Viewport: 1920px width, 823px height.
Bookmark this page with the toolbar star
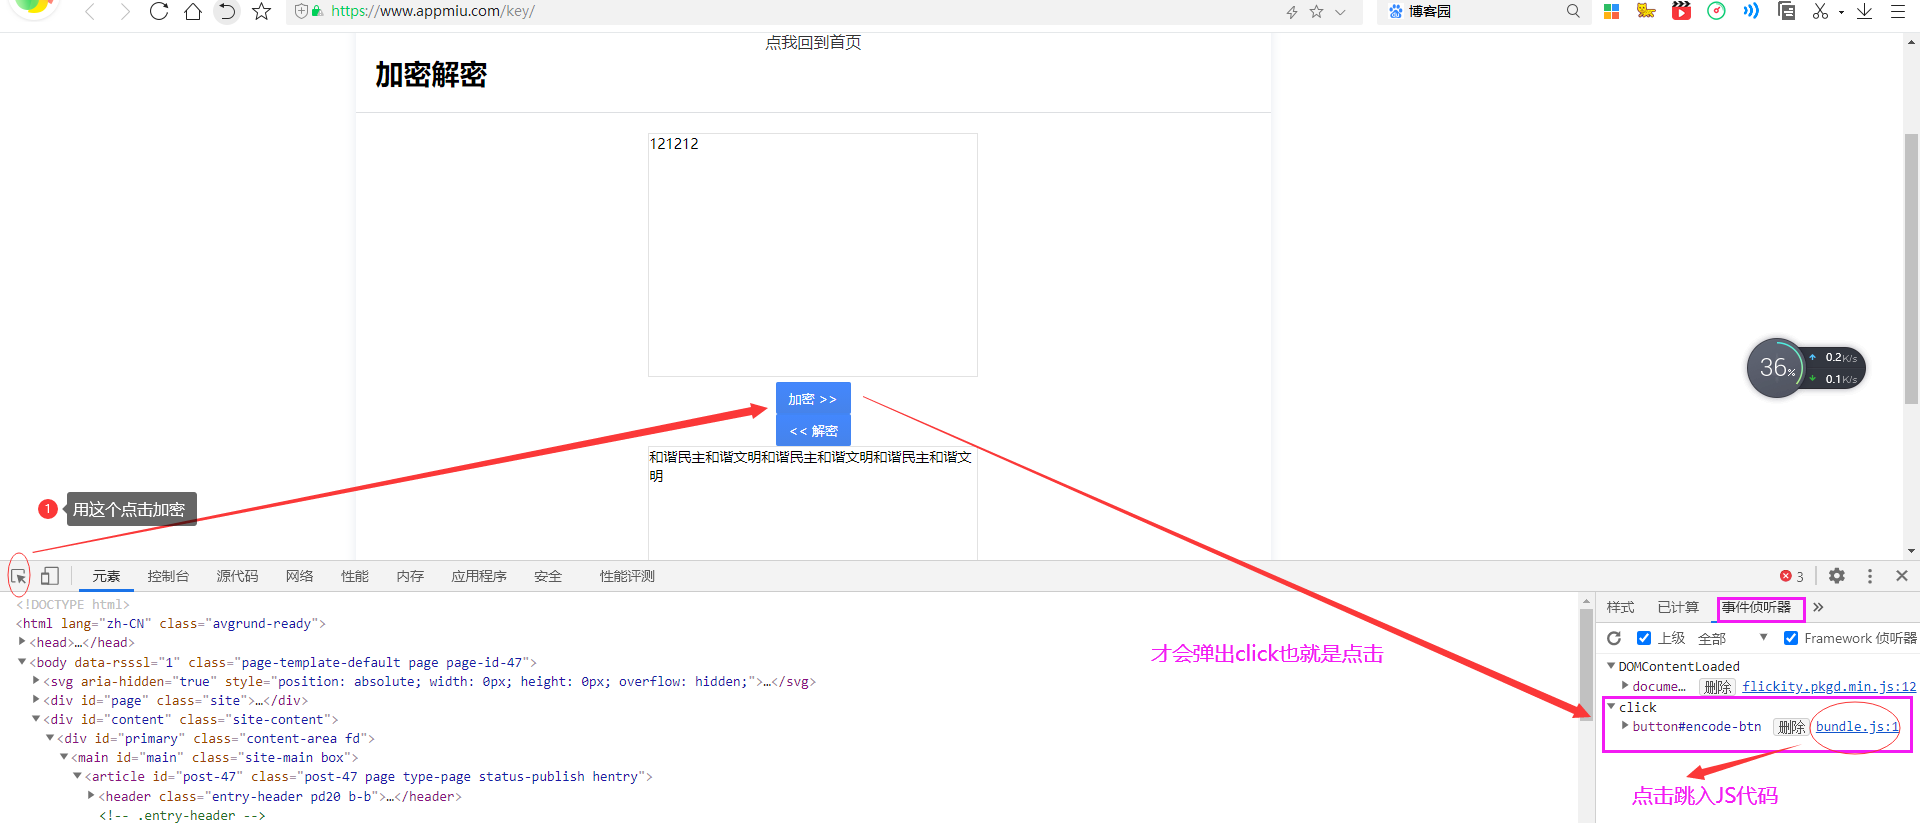click(261, 12)
